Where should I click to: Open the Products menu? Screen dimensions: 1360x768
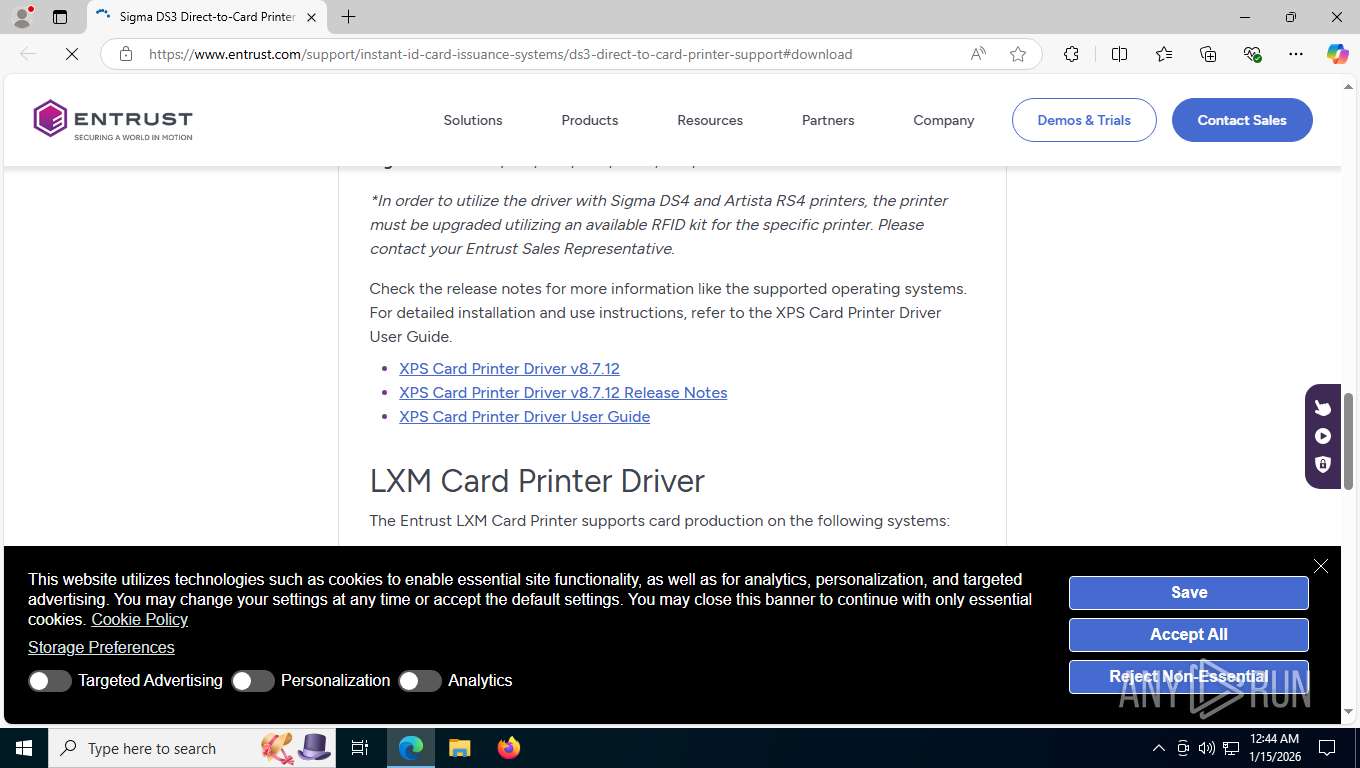click(590, 120)
